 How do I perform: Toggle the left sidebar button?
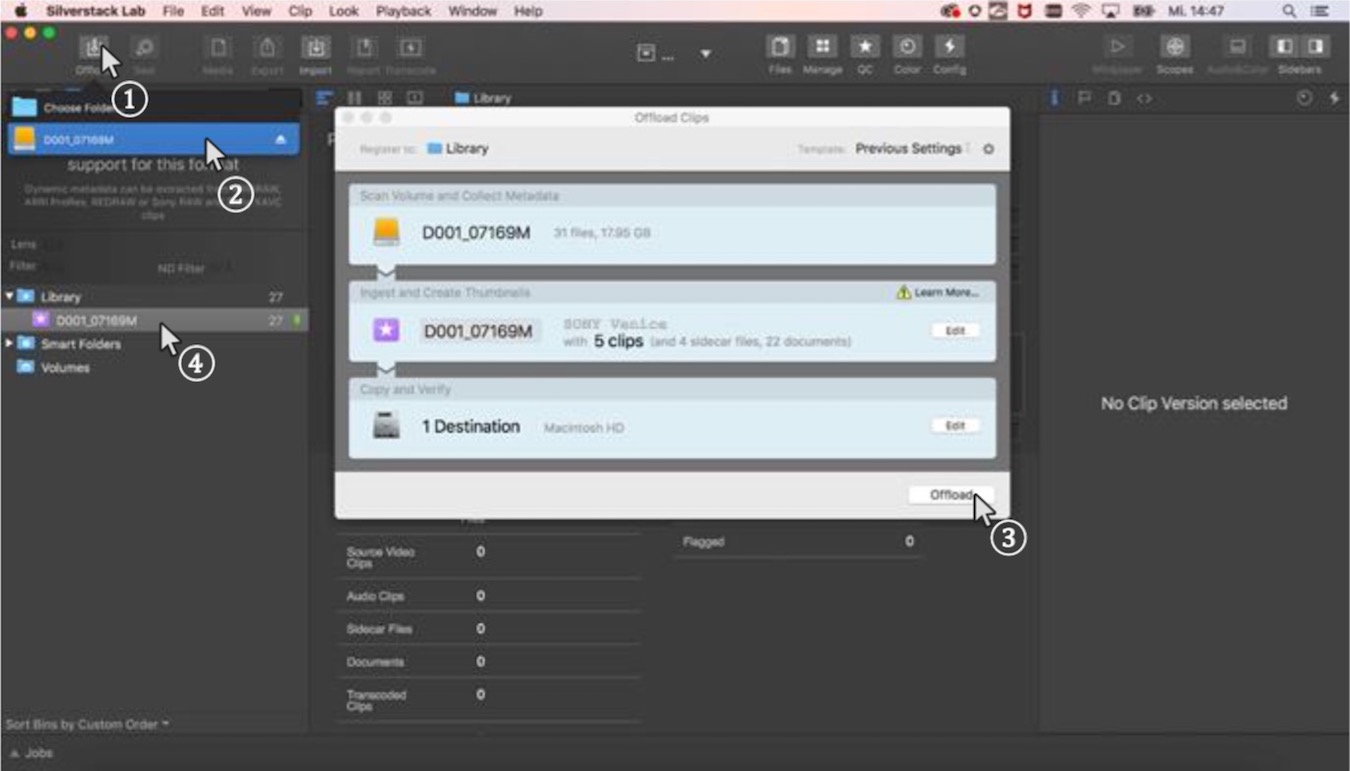coord(1285,47)
